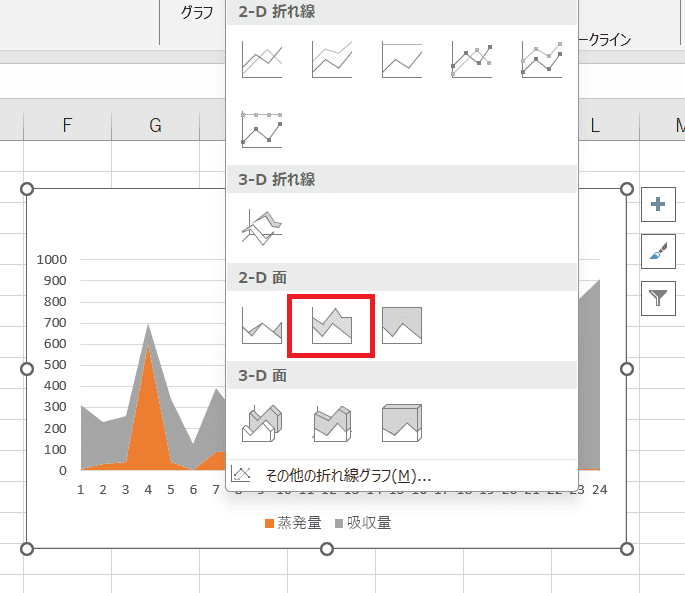This screenshot has height=593, width=685.
Task: Select the basic 3-D area chart icon
Action: (x=262, y=423)
